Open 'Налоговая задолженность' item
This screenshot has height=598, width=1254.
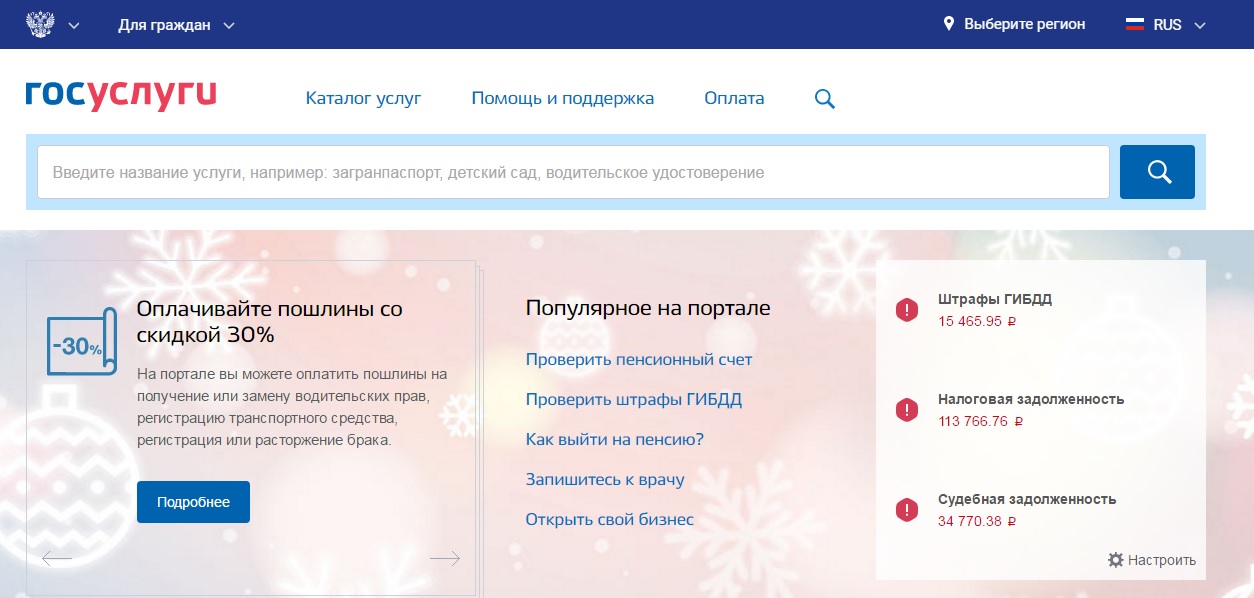pyautogui.click(x=1031, y=399)
